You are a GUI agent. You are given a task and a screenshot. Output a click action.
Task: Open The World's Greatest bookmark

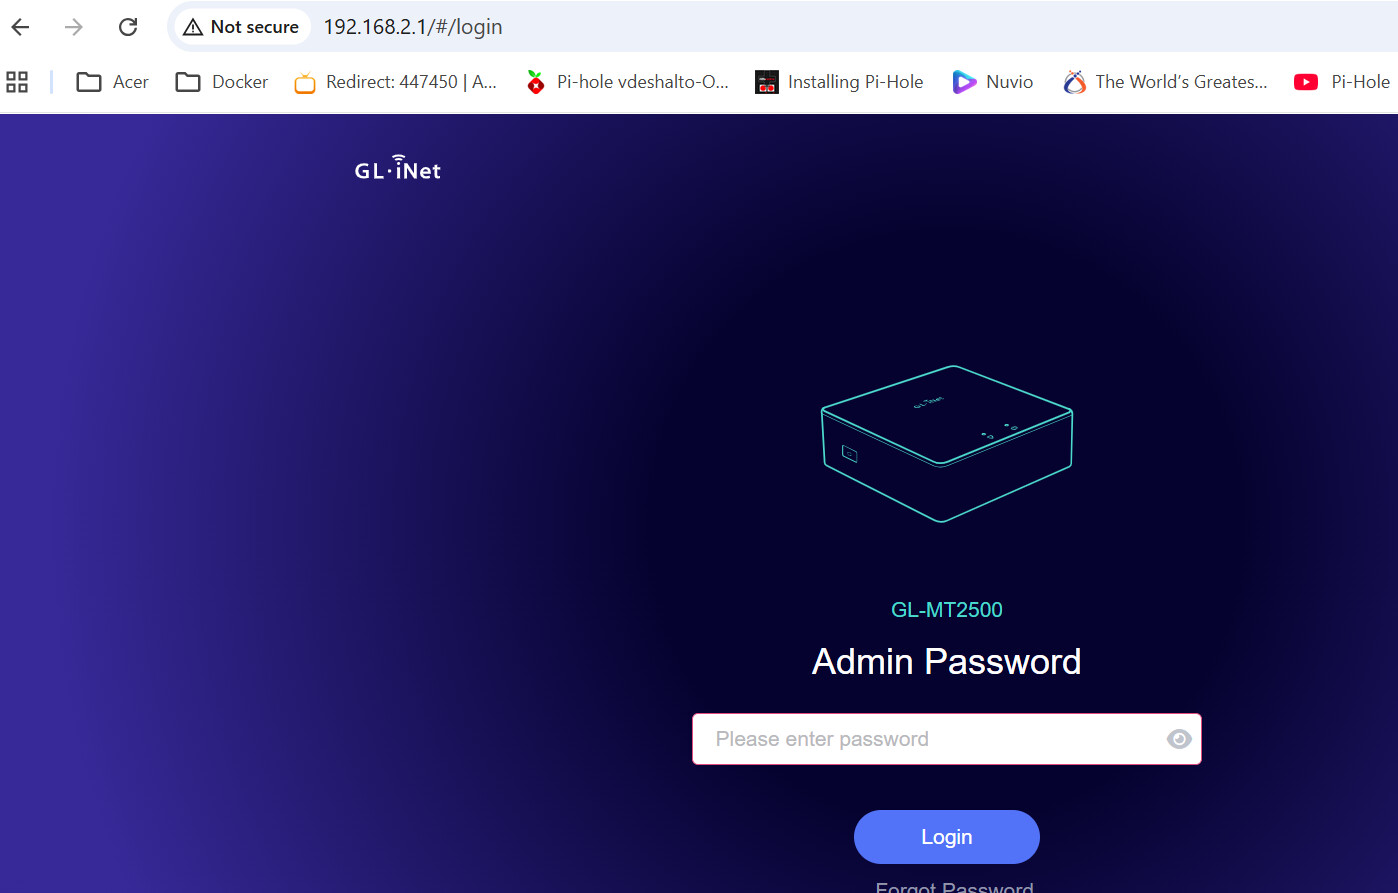[x=1166, y=82]
